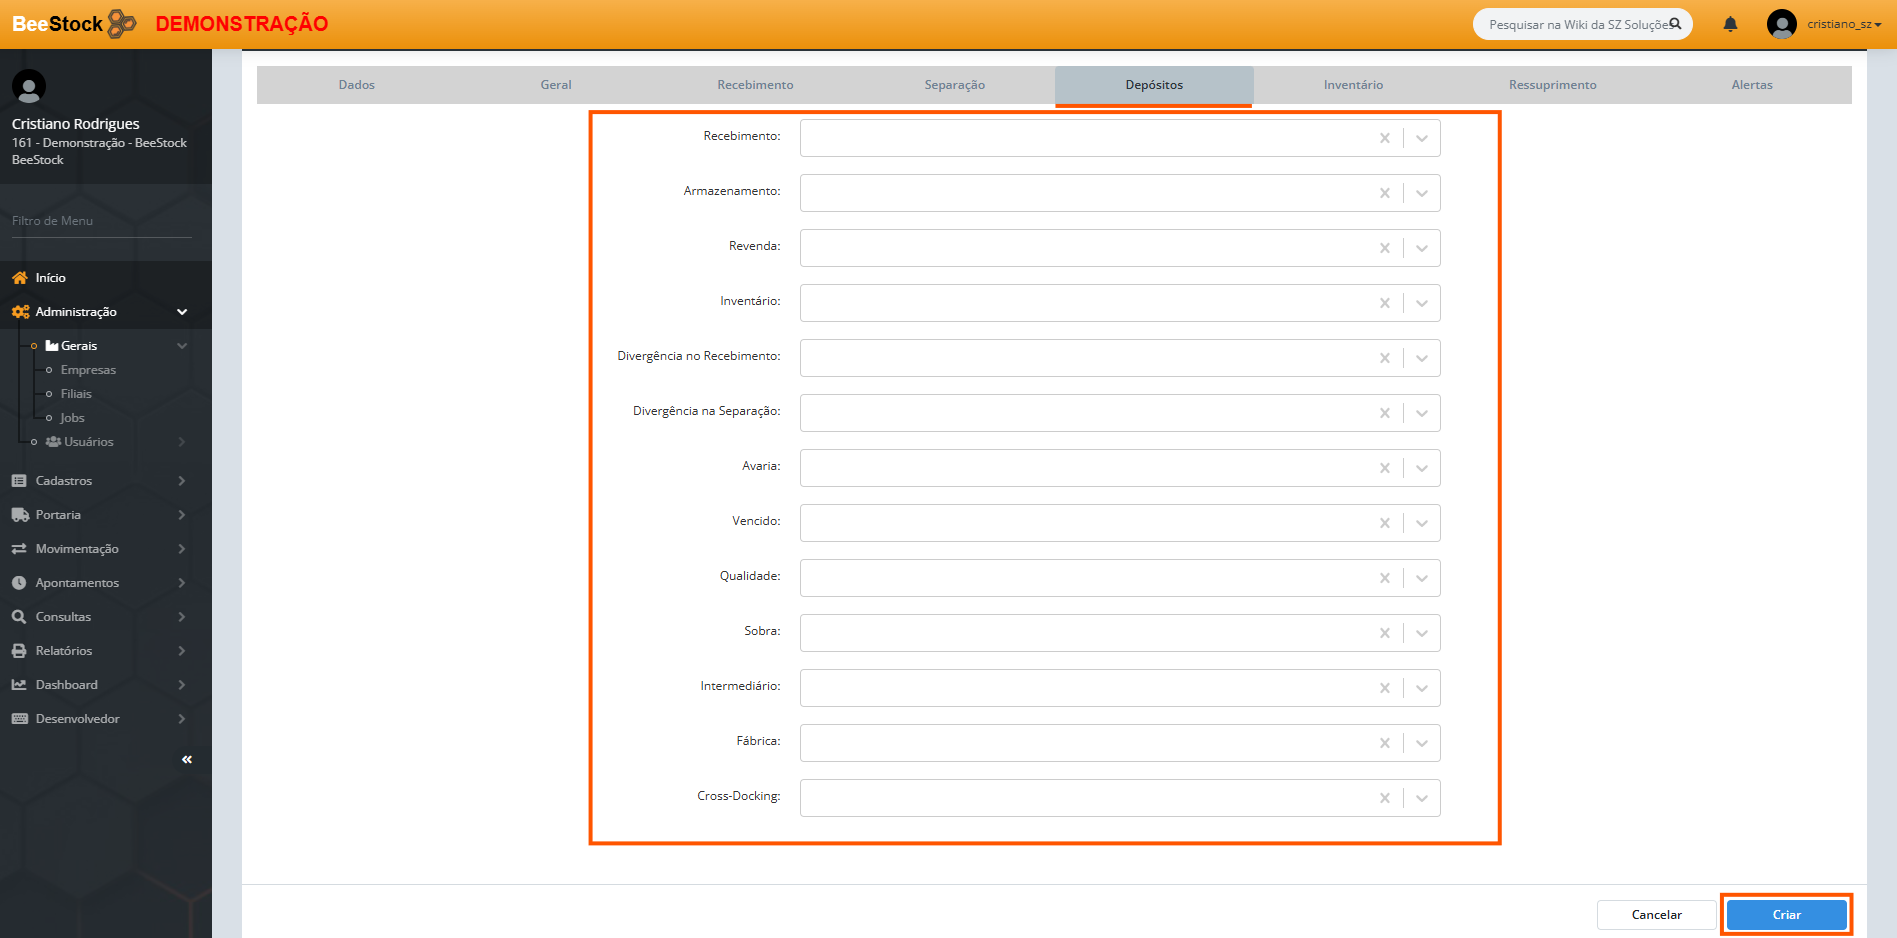Click the BeeStock logo
Image resolution: width=1897 pixels, height=938 pixels.
coord(74,24)
